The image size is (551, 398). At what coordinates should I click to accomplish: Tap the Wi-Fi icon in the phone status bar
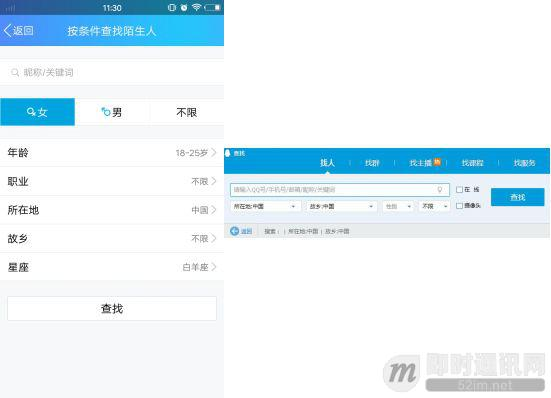tap(196, 7)
